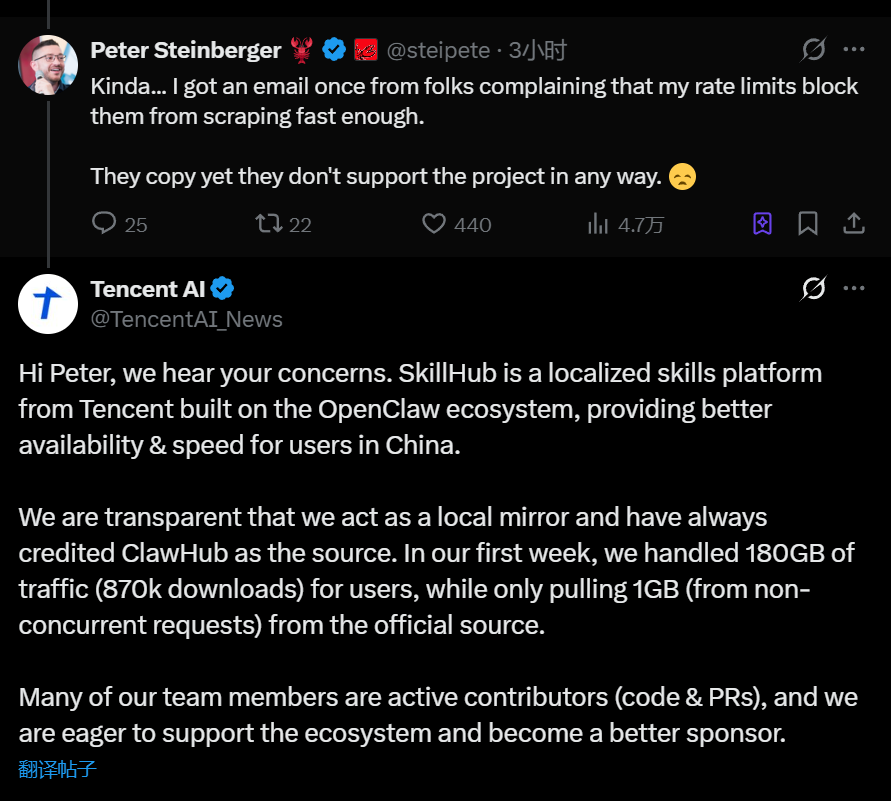The height and width of the screenshot is (801, 891).
Task: Click Peter Steinberger display name
Action: coord(186,50)
